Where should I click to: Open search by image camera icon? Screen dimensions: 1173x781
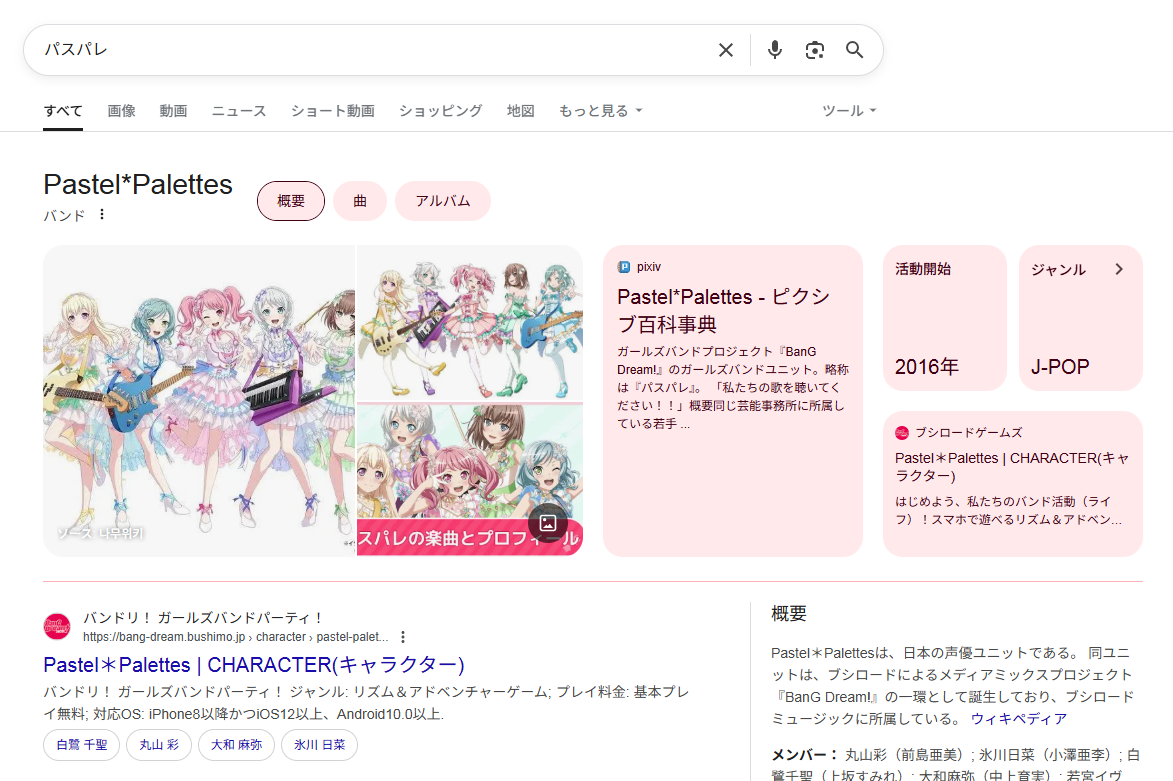pyautogui.click(x=815, y=50)
